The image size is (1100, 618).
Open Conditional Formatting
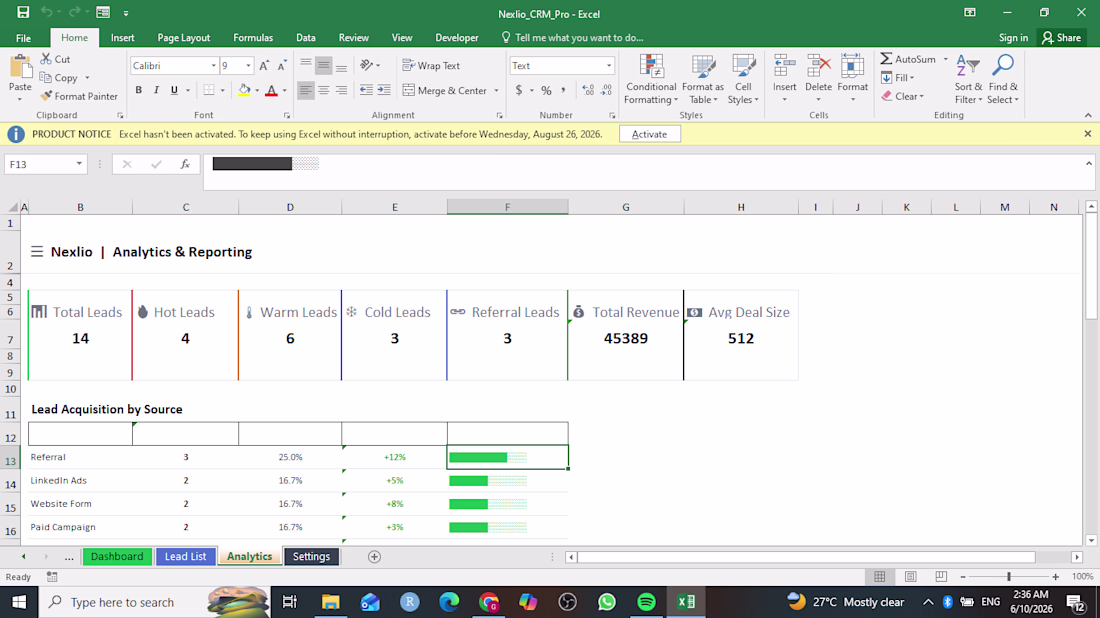[x=651, y=79]
